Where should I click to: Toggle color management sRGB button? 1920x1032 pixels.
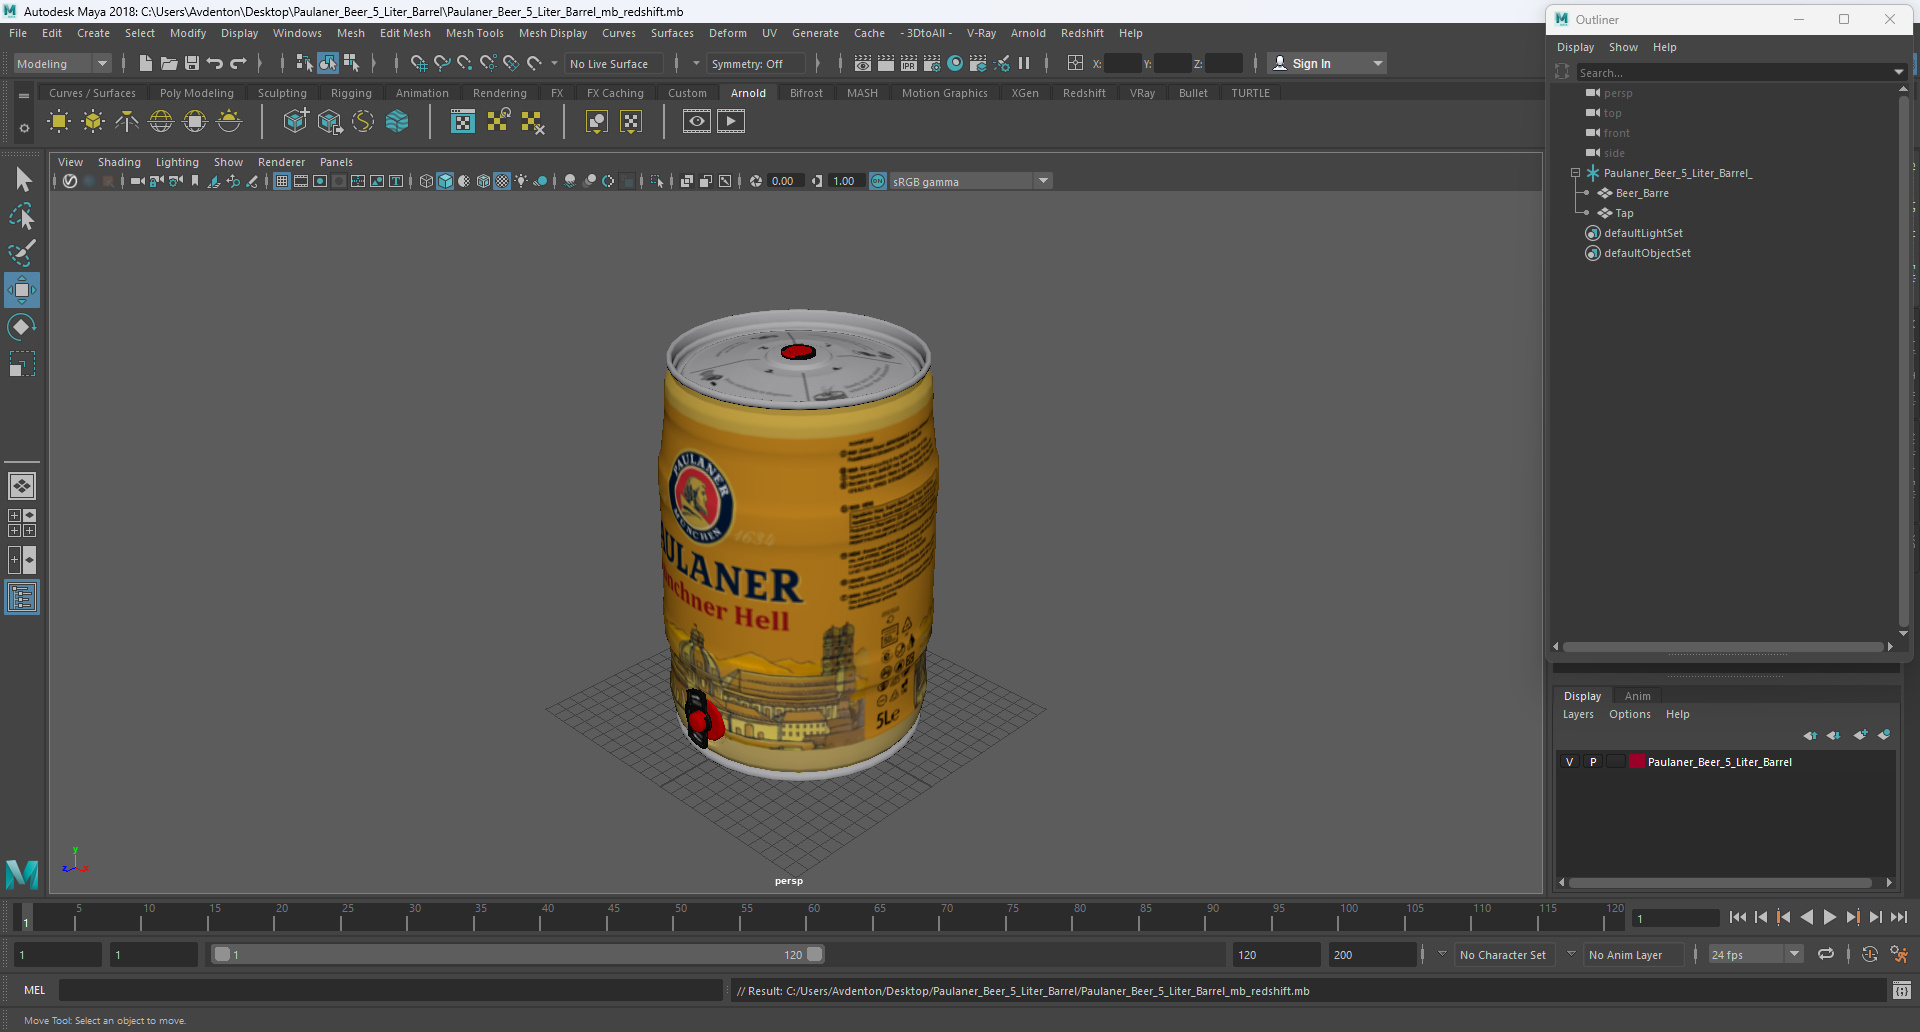coord(878,181)
